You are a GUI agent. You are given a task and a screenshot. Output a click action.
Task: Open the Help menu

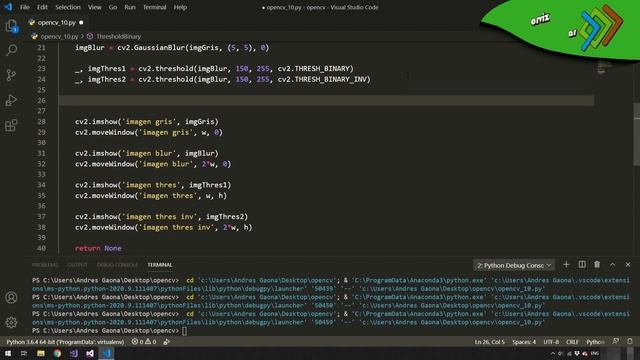[x=180, y=7]
